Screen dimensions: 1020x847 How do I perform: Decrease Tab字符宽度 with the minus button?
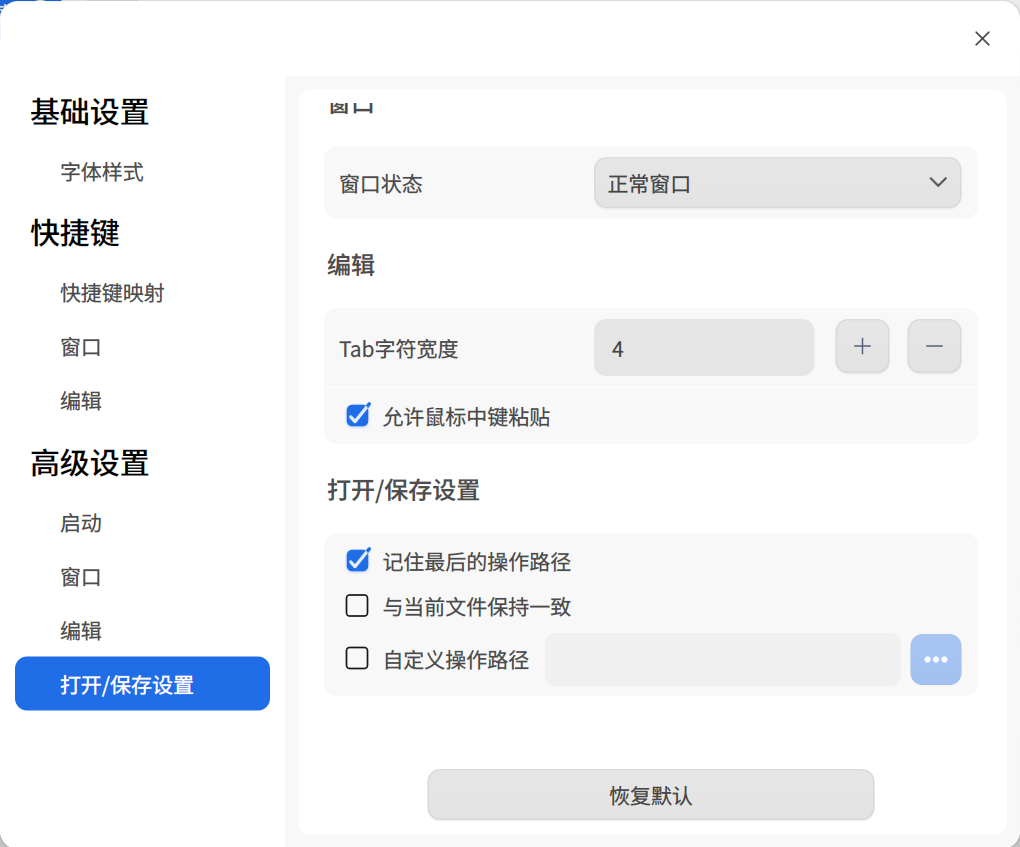tap(934, 346)
